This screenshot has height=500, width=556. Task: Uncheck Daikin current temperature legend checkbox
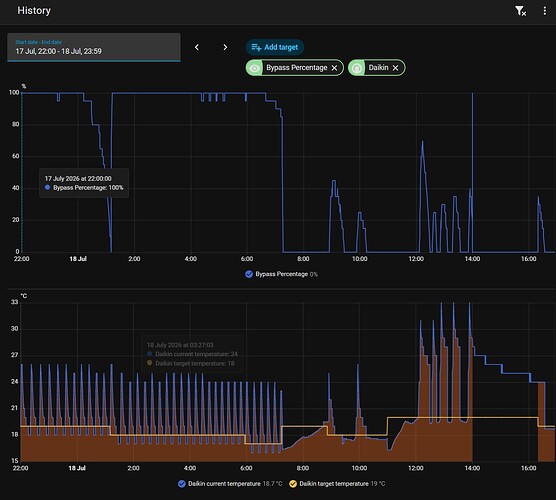coord(182,484)
